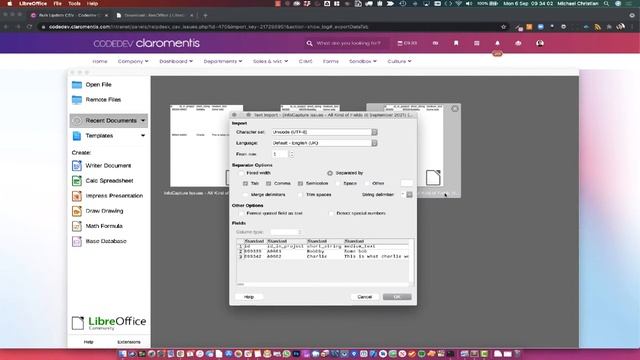This screenshot has height=360, width=640.
Task: Open Forms in Claromentis navigation
Action: click(331, 61)
